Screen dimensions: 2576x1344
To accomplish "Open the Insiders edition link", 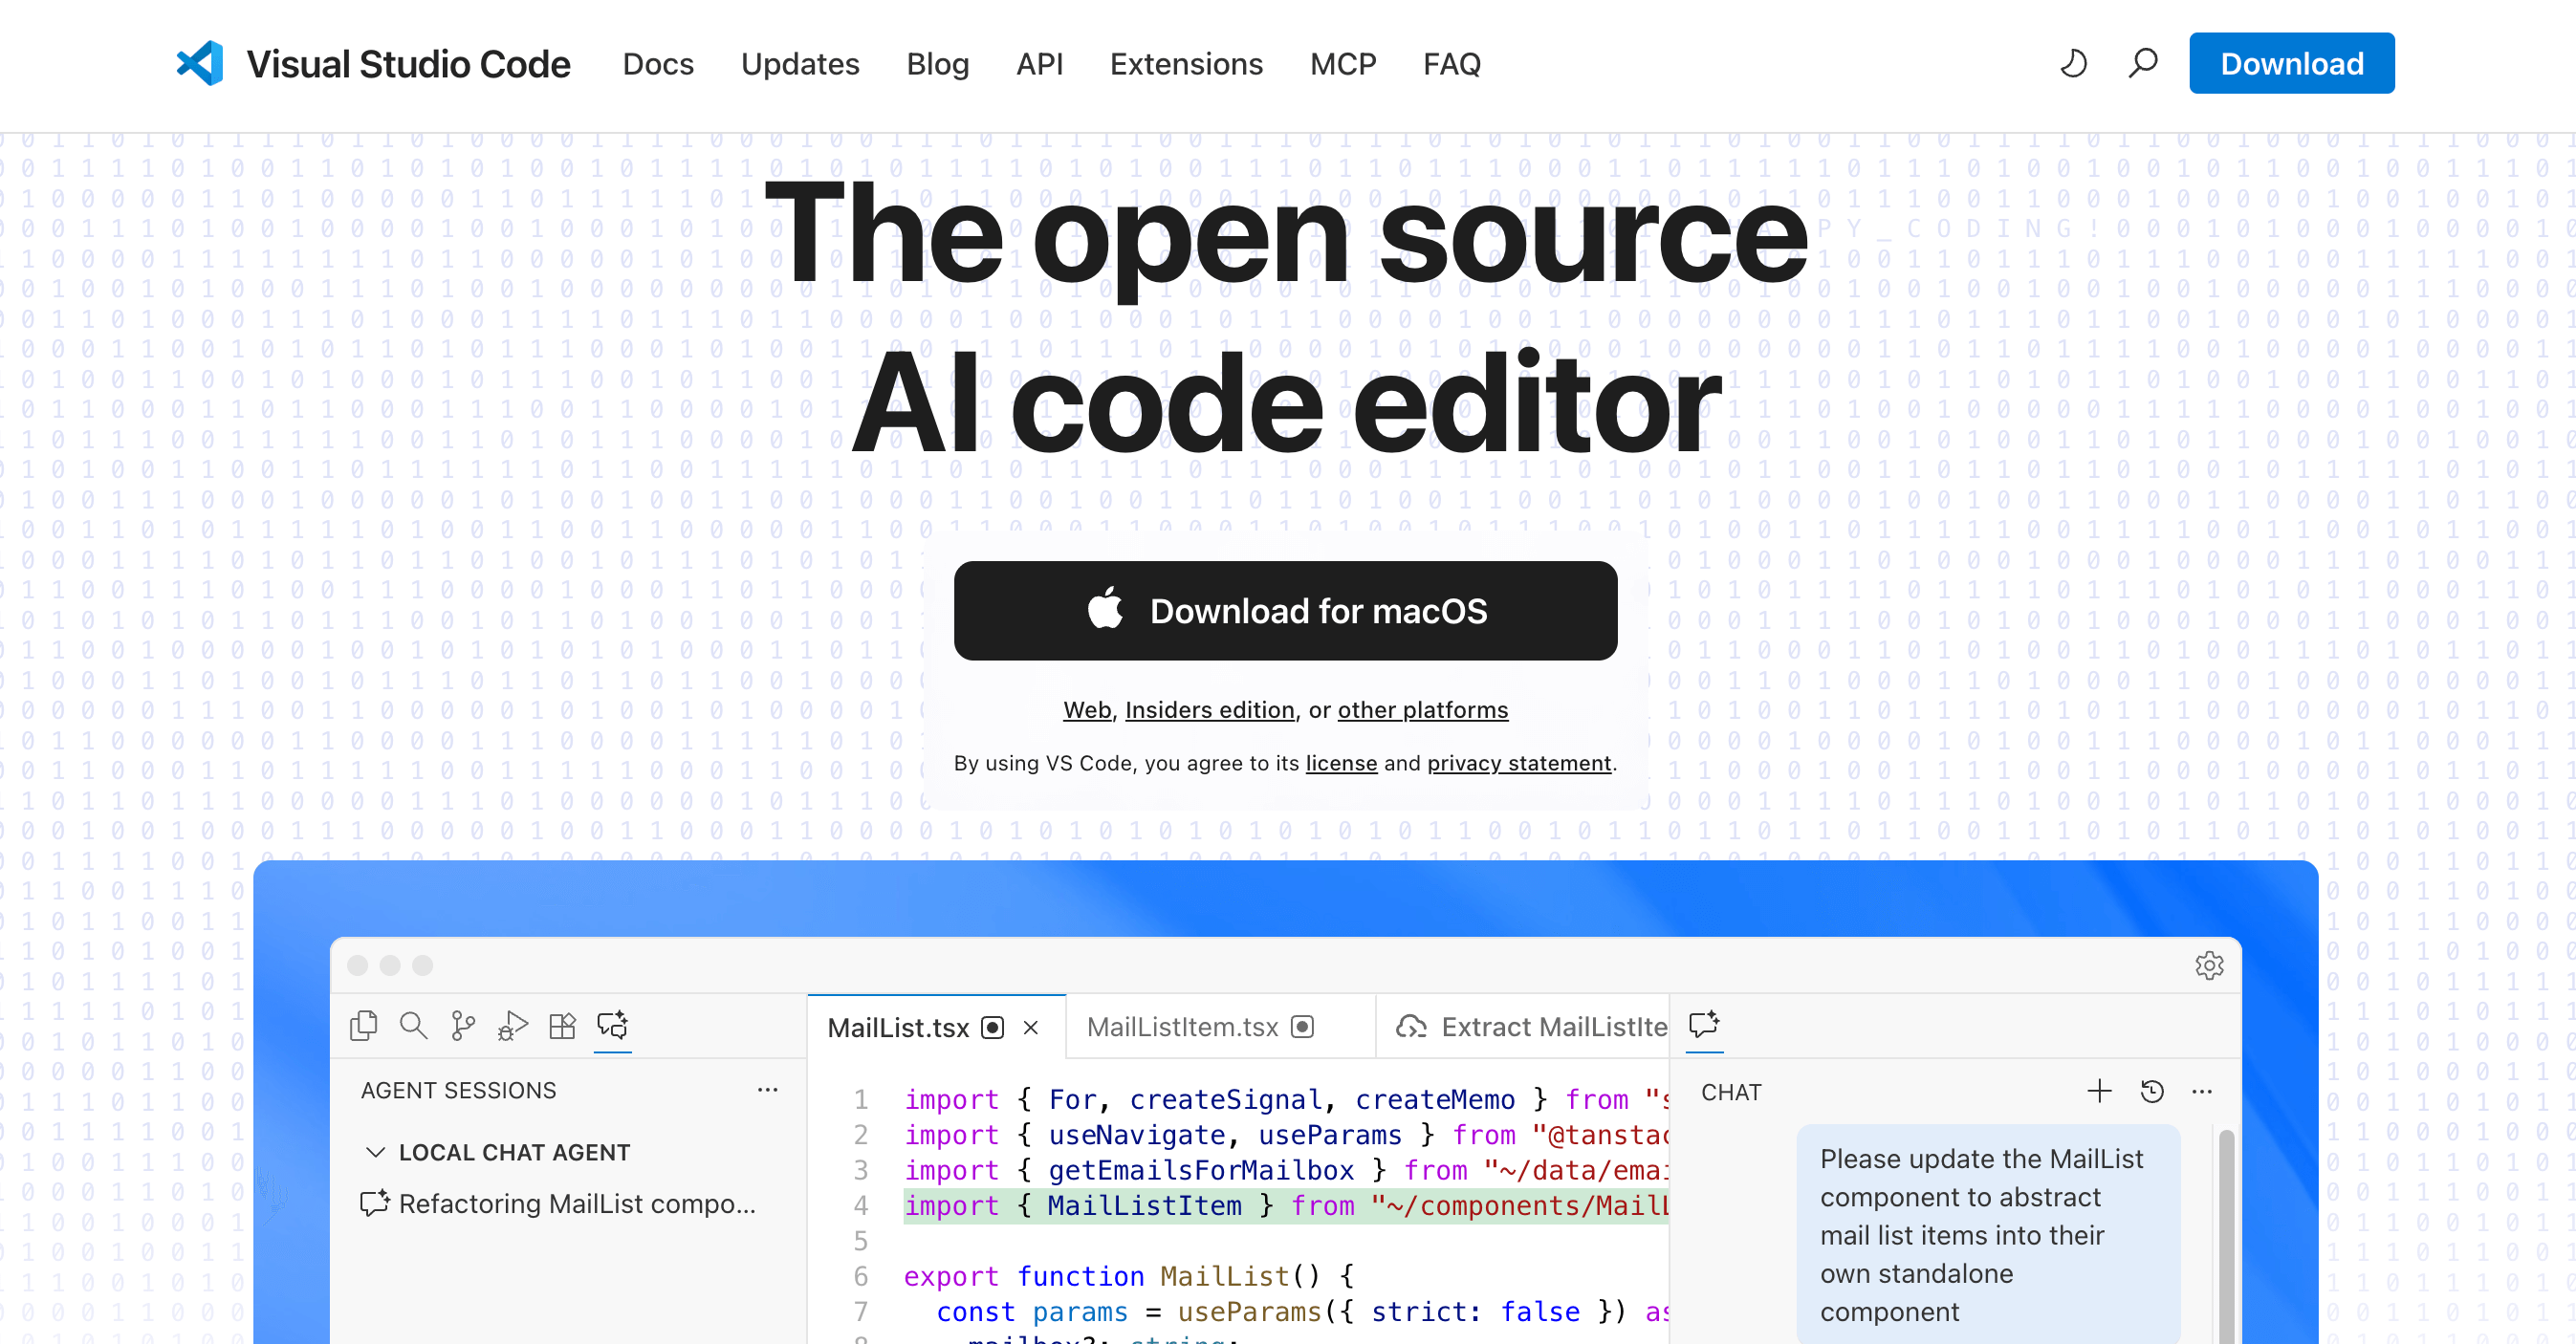I will [1209, 710].
